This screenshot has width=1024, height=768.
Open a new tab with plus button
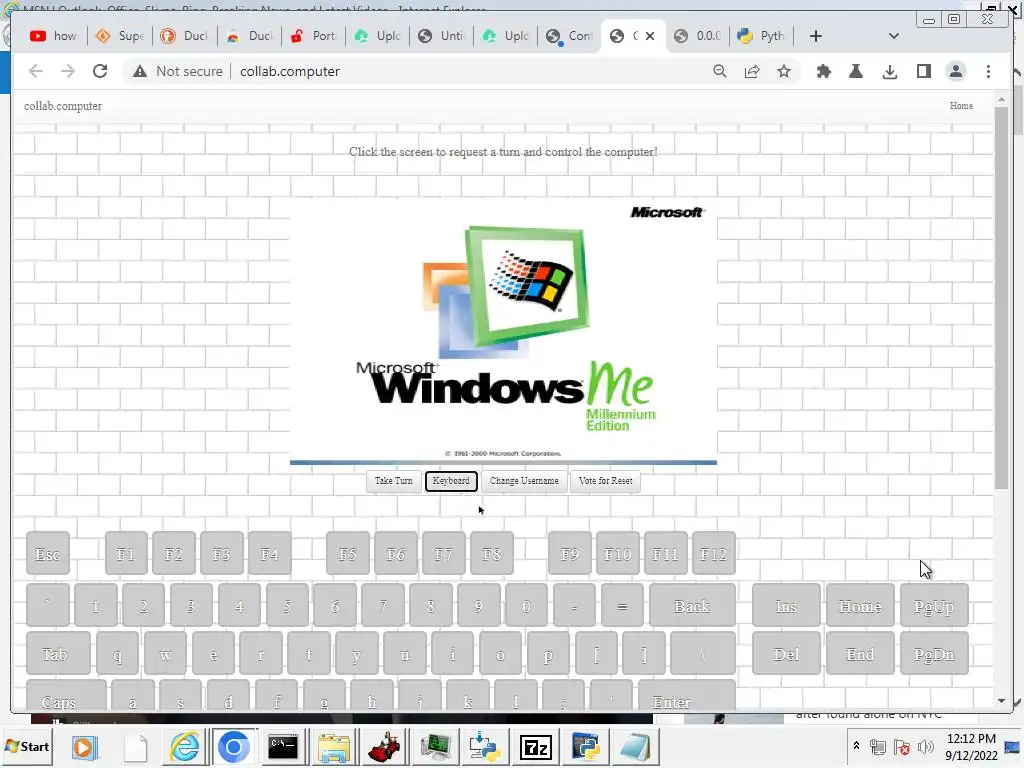(x=815, y=36)
